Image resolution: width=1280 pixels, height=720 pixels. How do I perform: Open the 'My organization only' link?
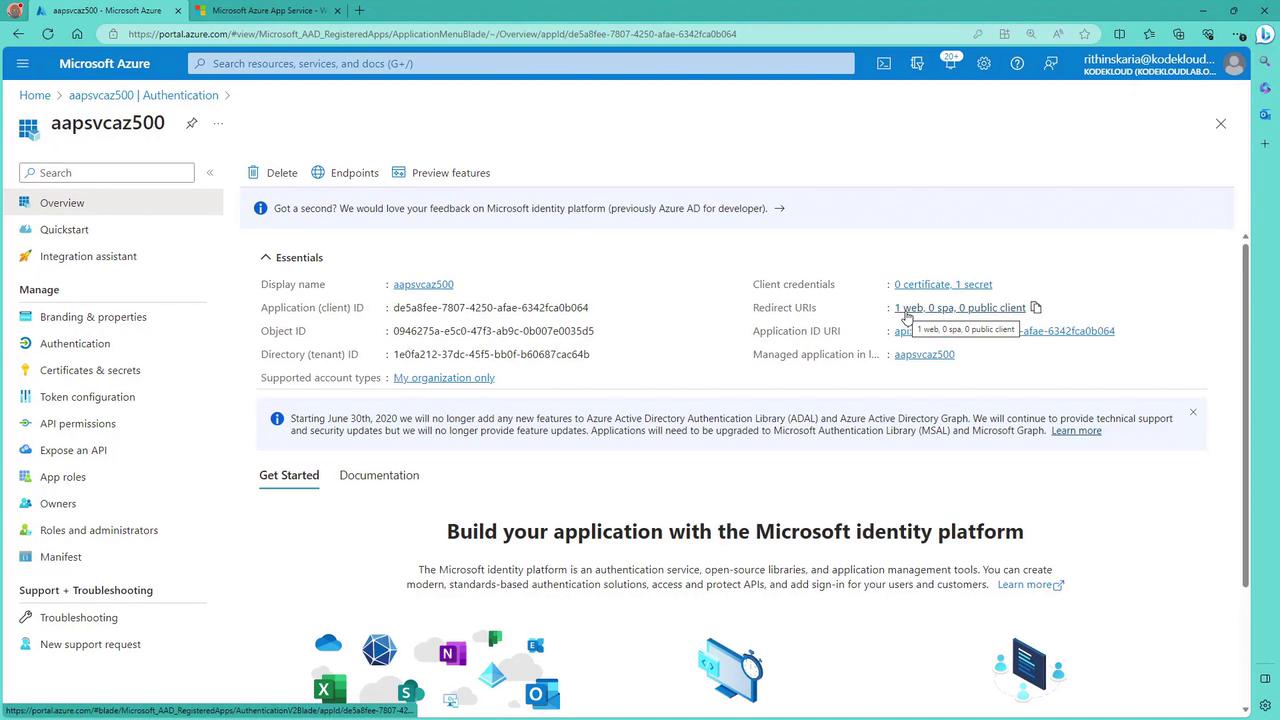pyautogui.click(x=444, y=378)
